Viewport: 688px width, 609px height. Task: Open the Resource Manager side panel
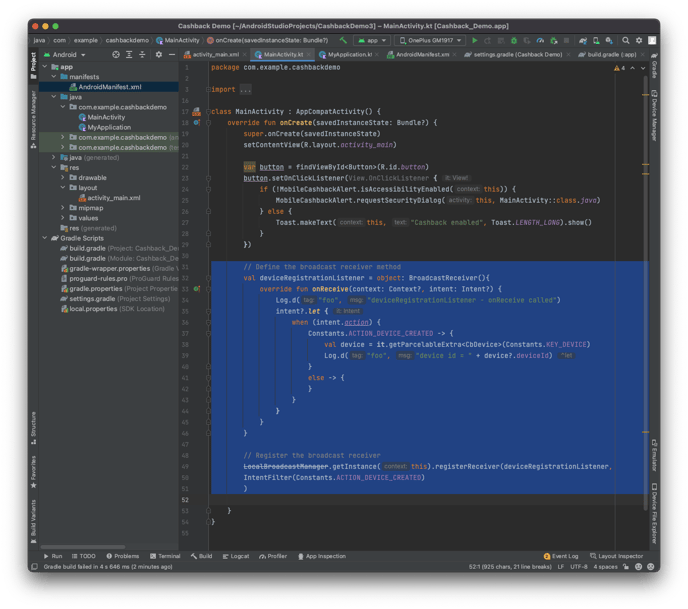[x=33, y=113]
